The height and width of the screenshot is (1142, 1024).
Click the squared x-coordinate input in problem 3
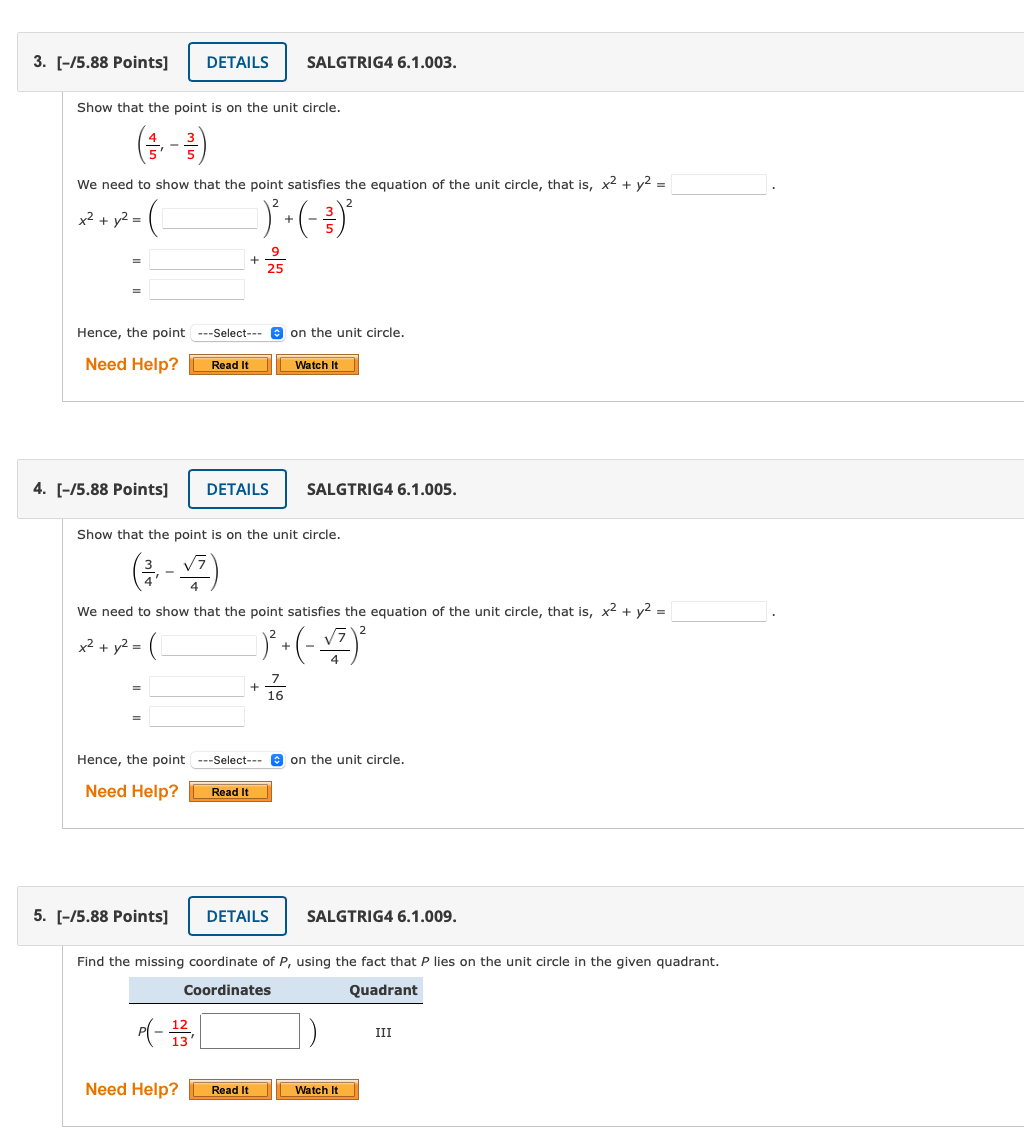(x=207, y=218)
